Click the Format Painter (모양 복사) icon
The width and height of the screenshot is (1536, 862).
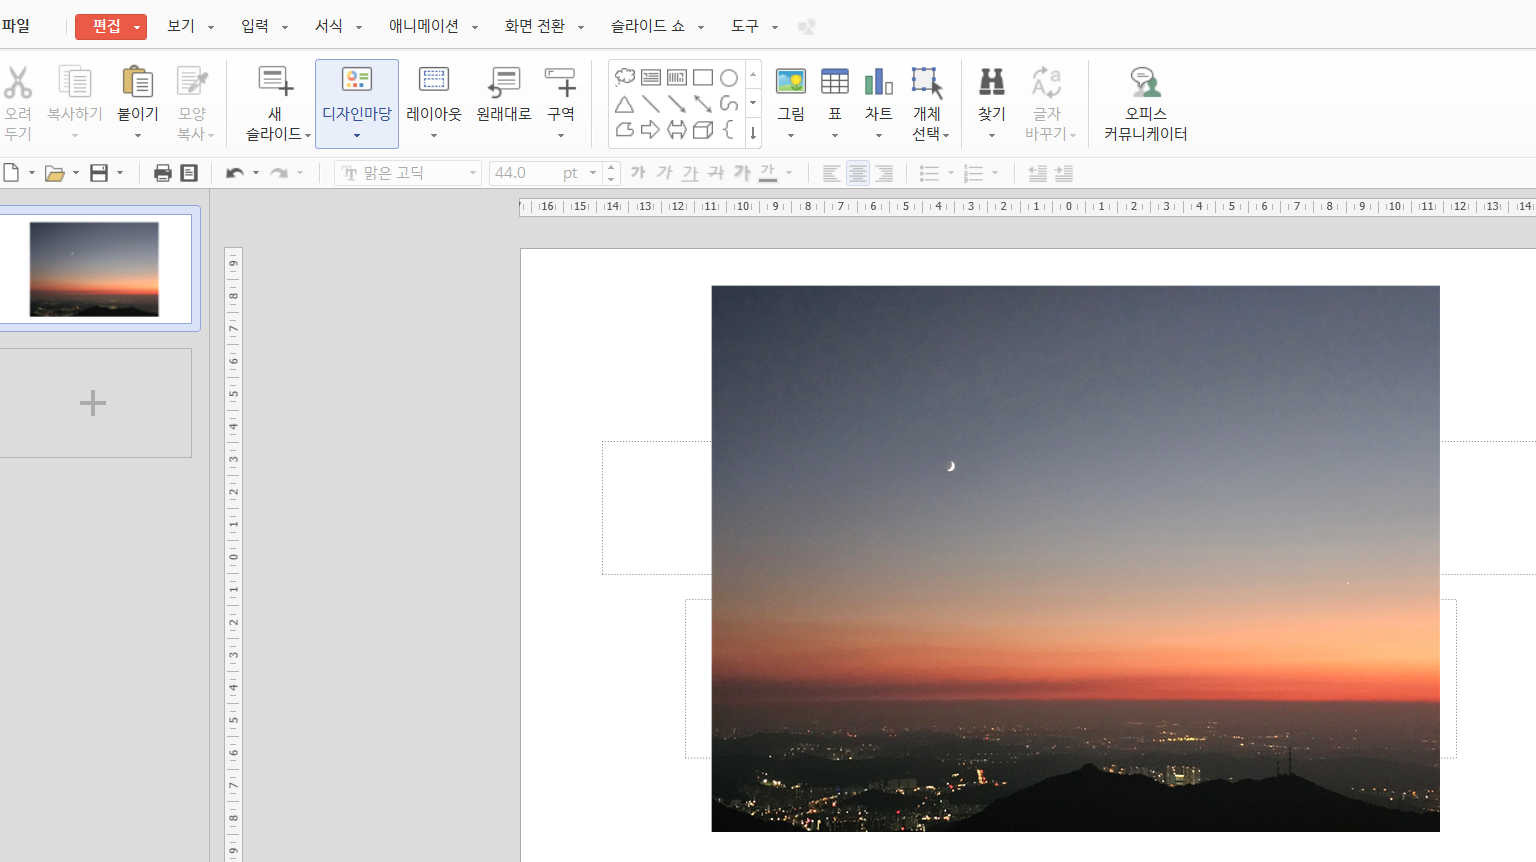[x=192, y=82]
